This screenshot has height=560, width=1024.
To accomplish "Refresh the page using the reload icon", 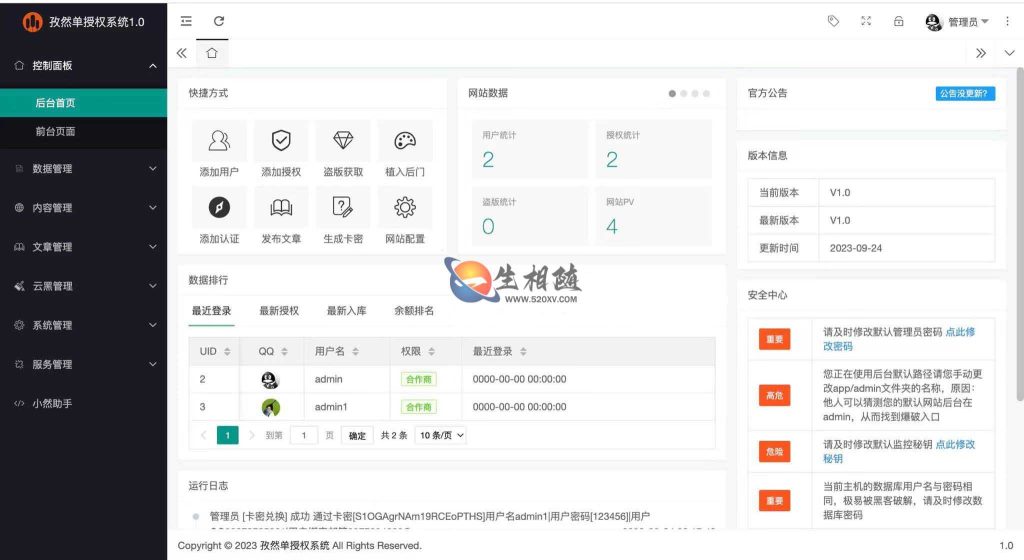I will coord(219,22).
